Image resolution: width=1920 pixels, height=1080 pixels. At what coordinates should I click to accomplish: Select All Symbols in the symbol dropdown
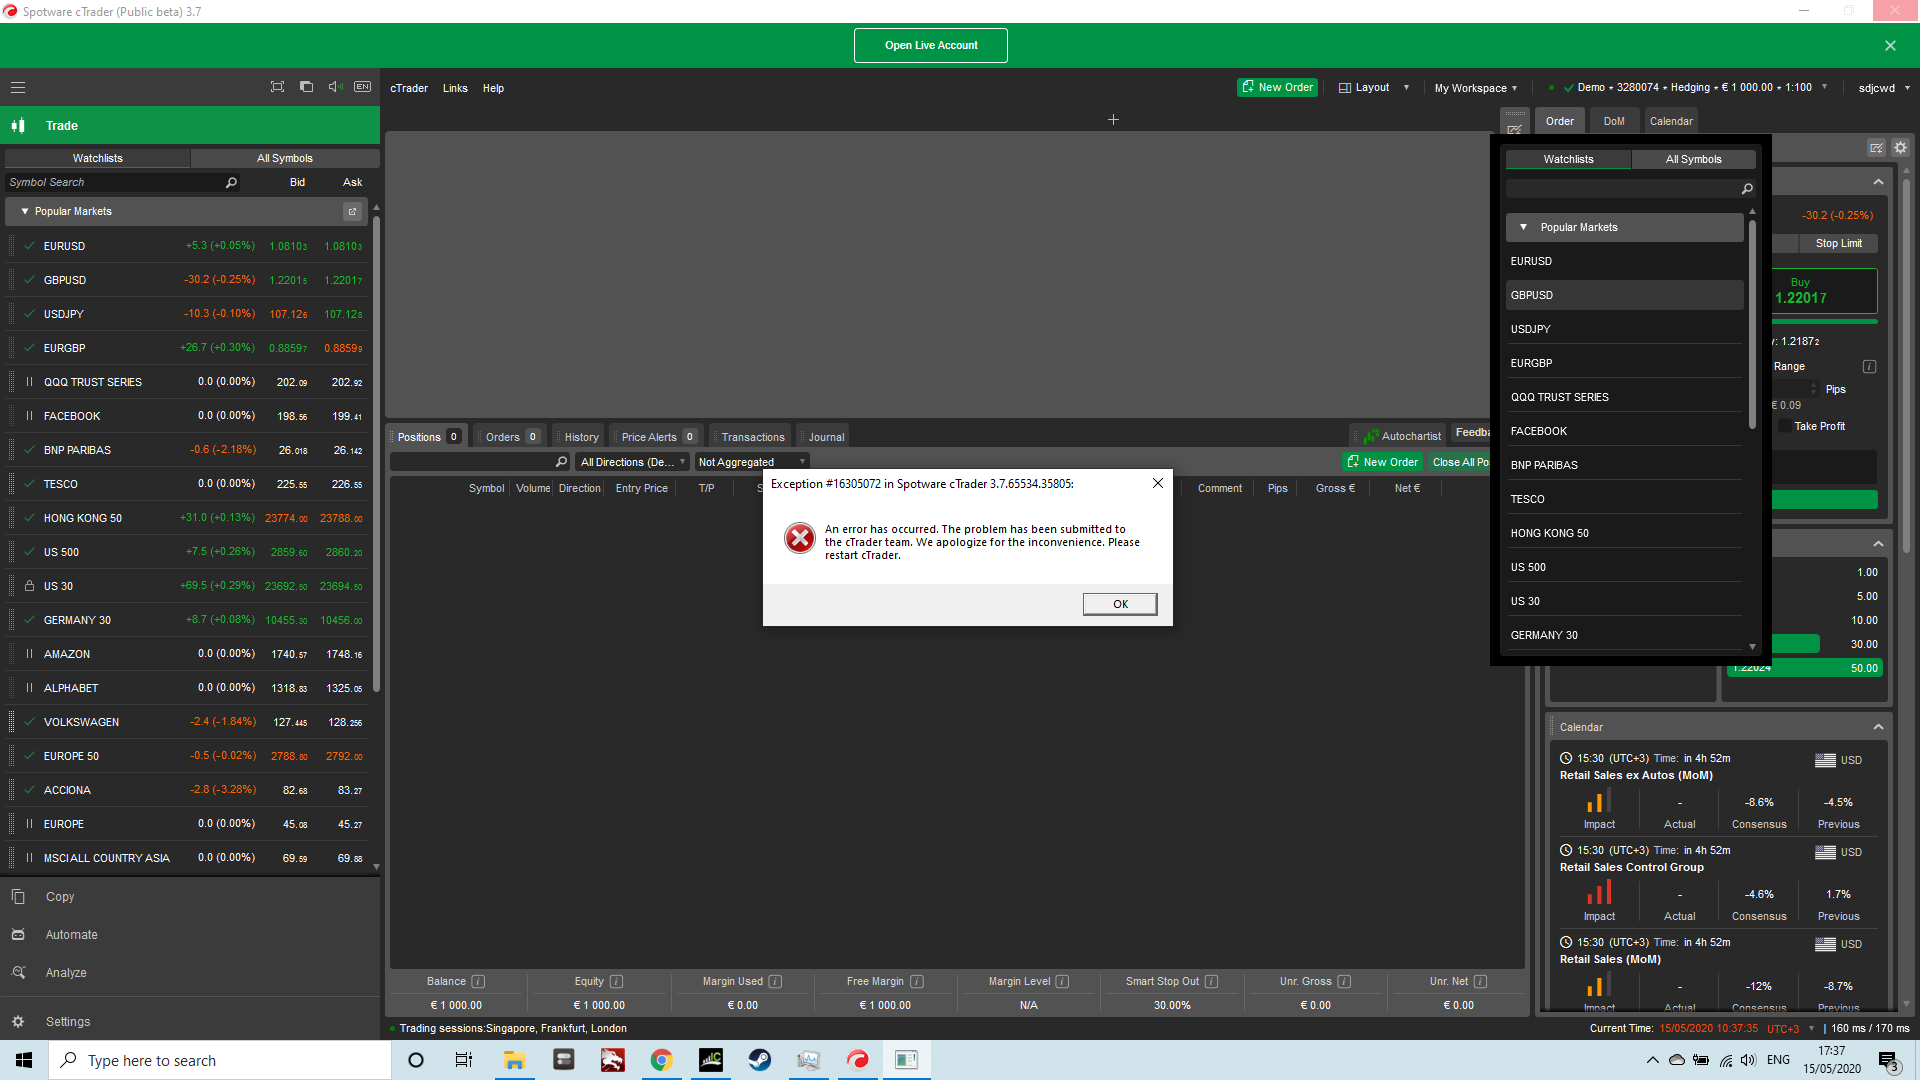pos(1694,159)
